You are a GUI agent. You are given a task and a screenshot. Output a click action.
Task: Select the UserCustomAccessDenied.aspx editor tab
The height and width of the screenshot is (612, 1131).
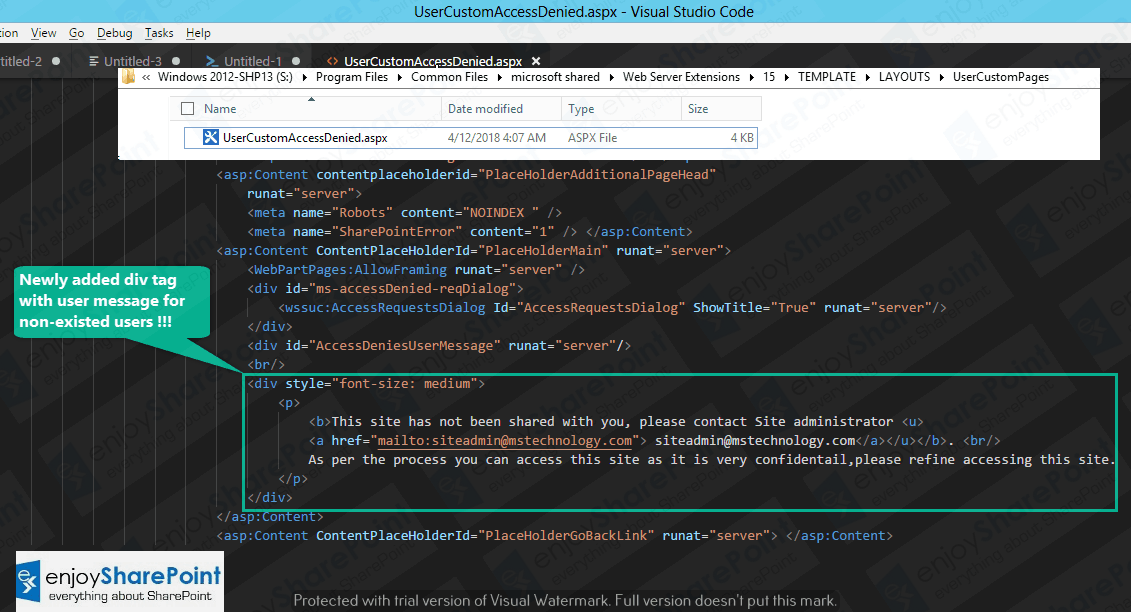coord(433,61)
